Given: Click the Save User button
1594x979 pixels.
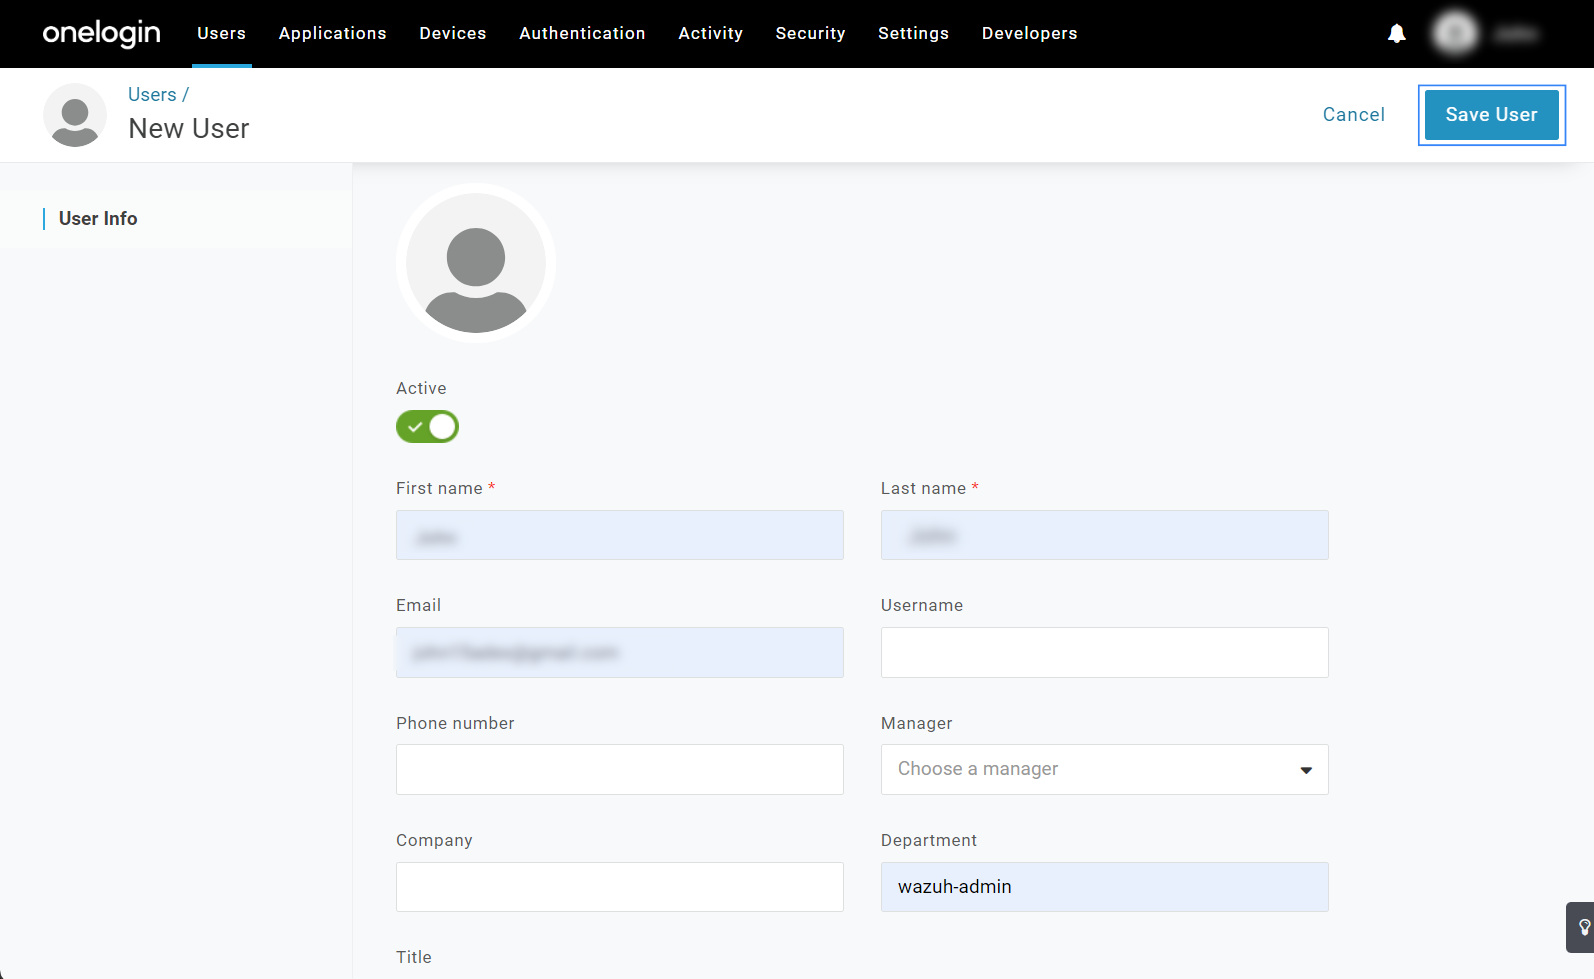Looking at the screenshot, I should [x=1490, y=115].
